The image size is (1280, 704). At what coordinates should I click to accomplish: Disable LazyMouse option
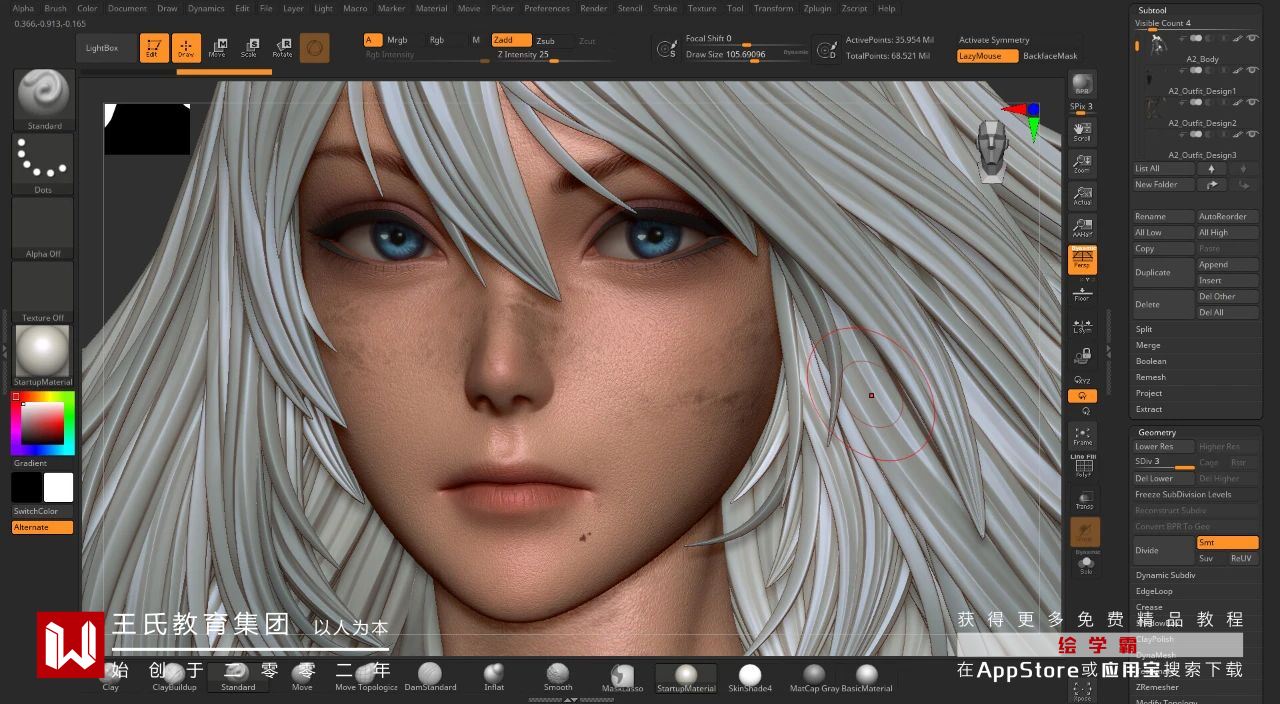[x=987, y=56]
